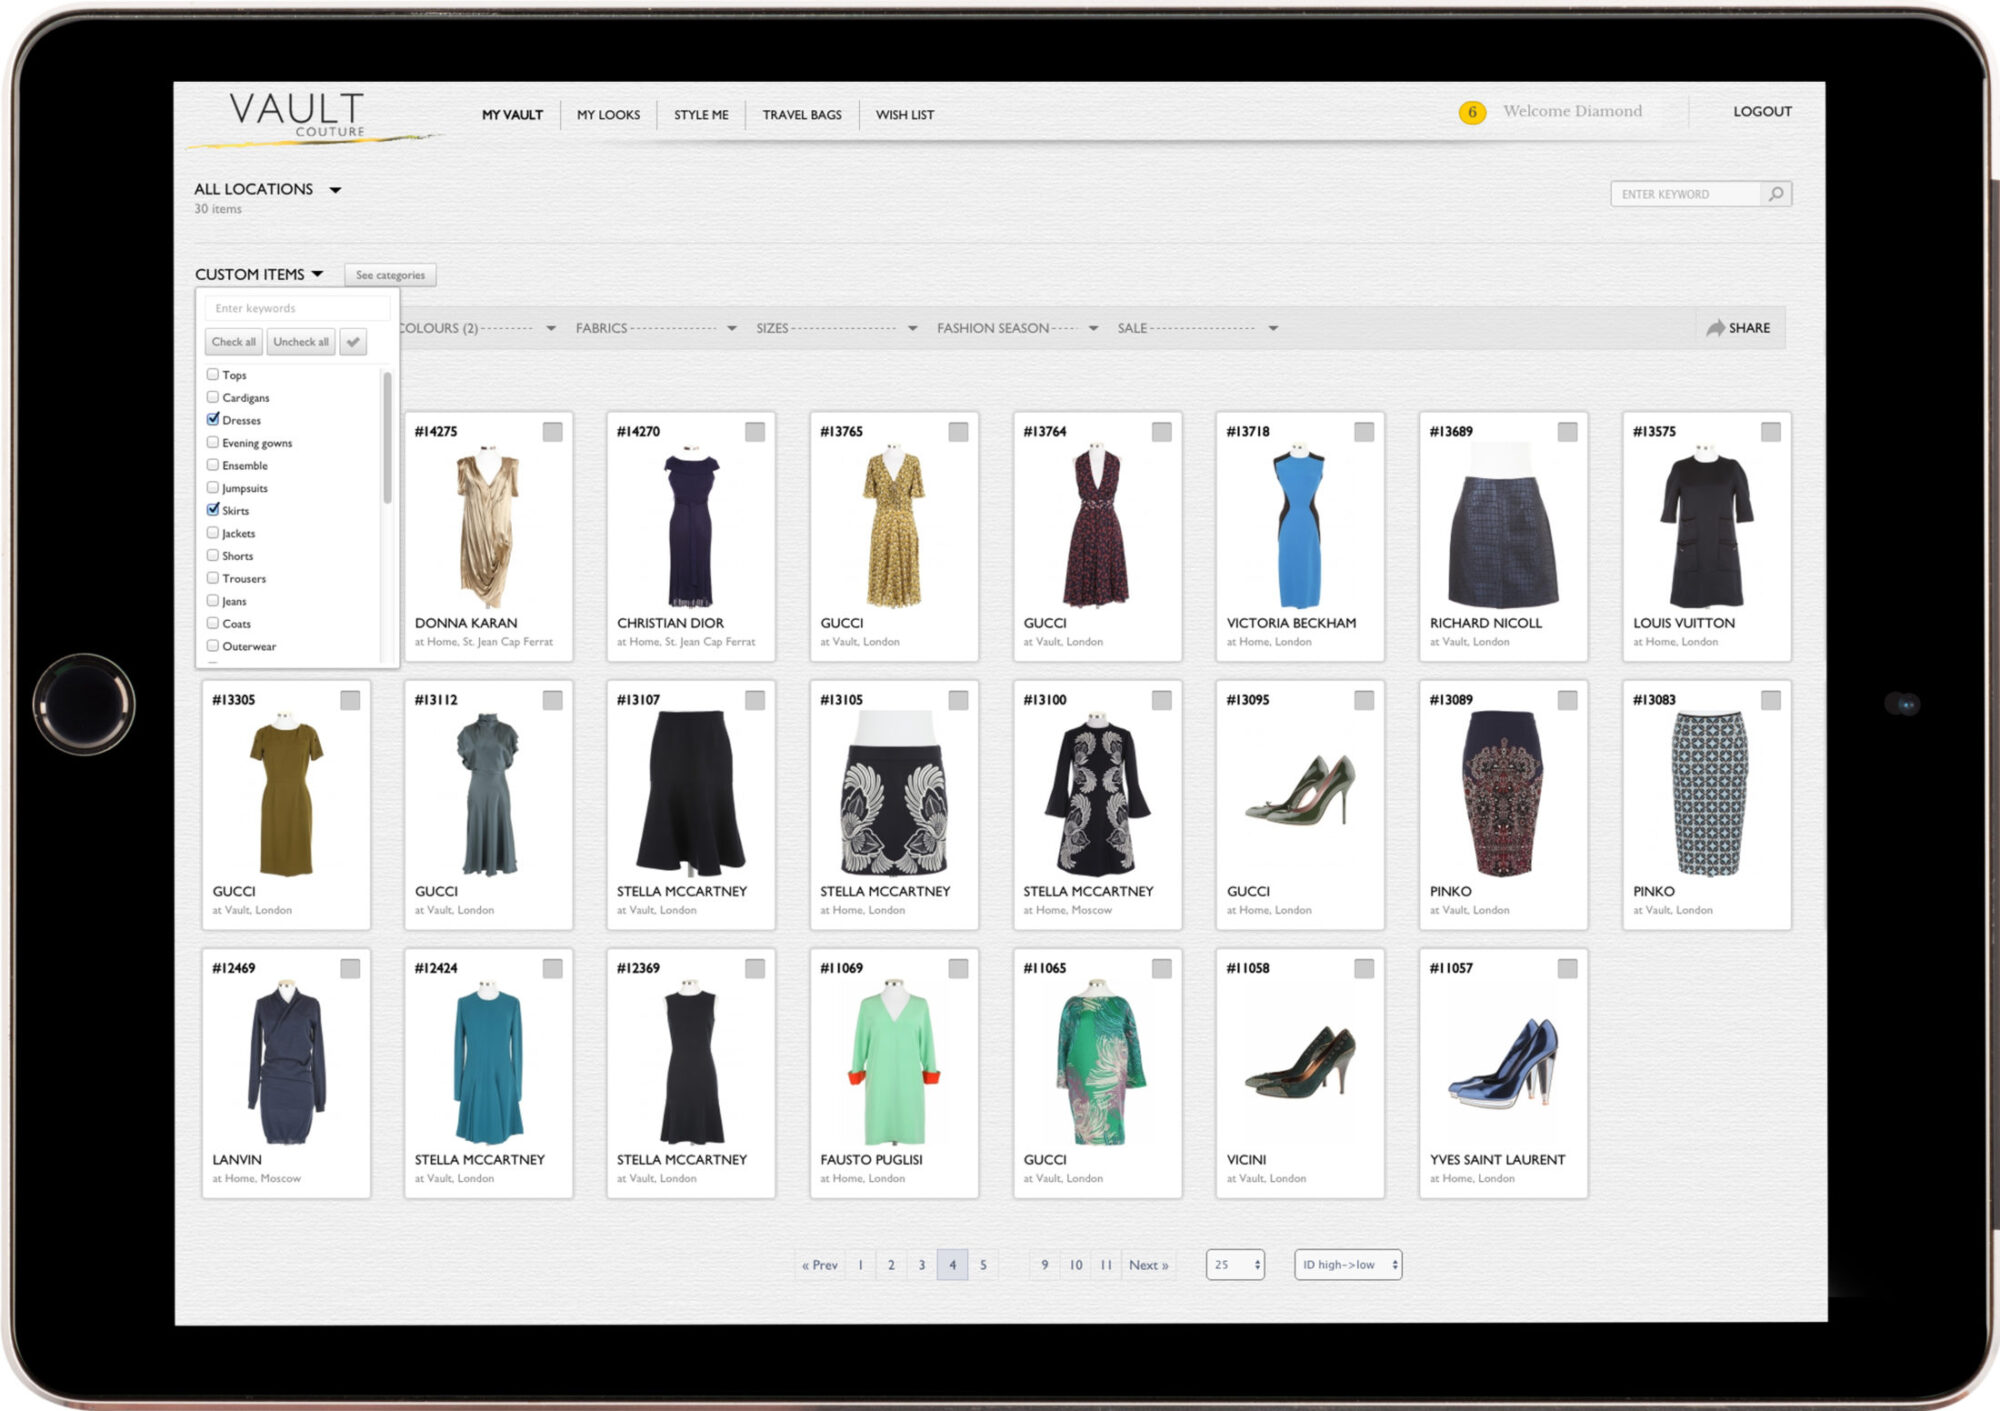Click the search magnifier icon
2000x1411 pixels.
1775,194
